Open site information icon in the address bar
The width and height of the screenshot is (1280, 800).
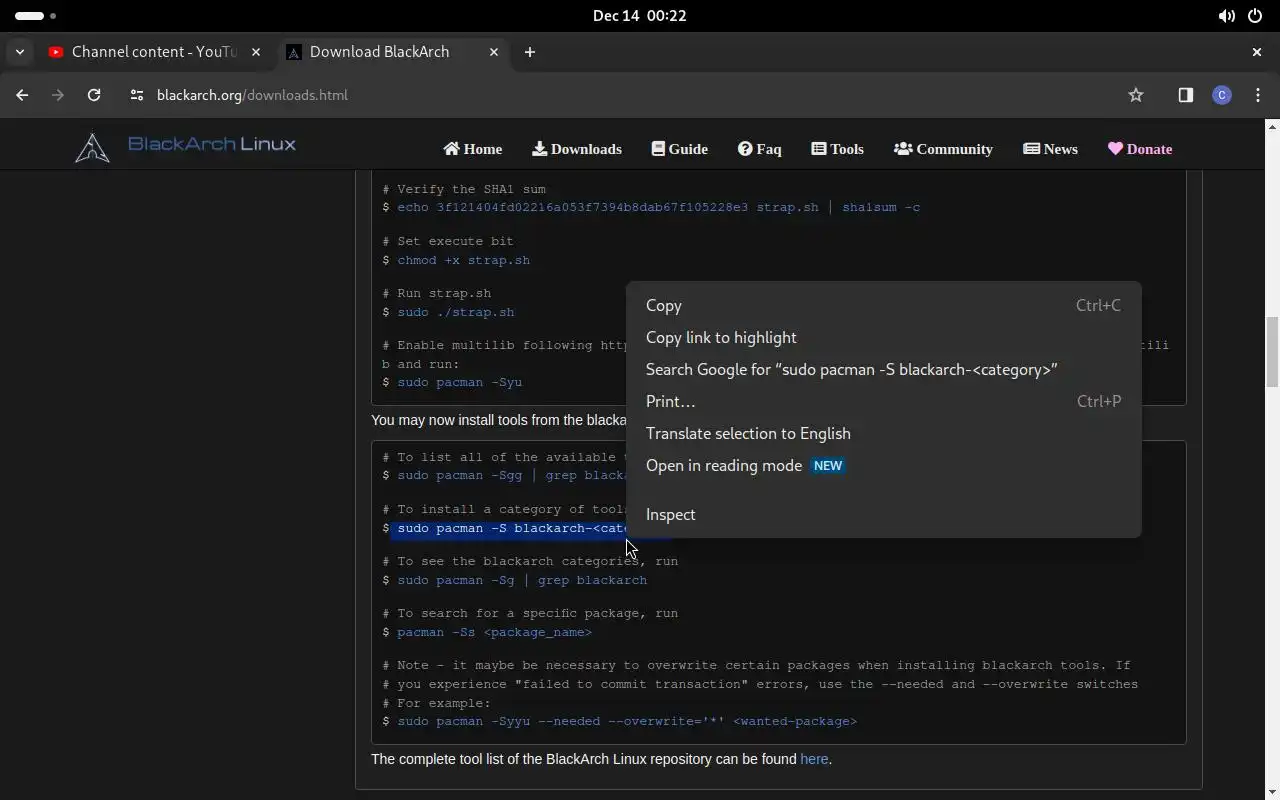point(137,95)
